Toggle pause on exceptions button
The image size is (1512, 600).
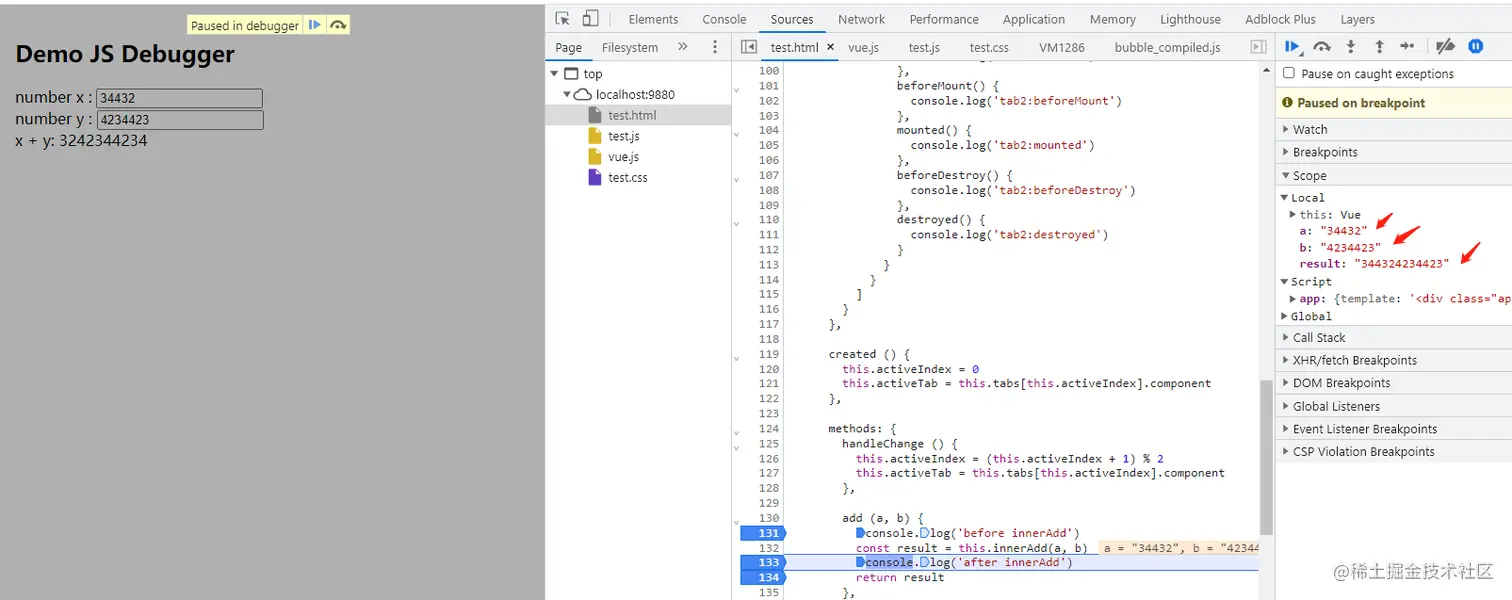[1475, 46]
